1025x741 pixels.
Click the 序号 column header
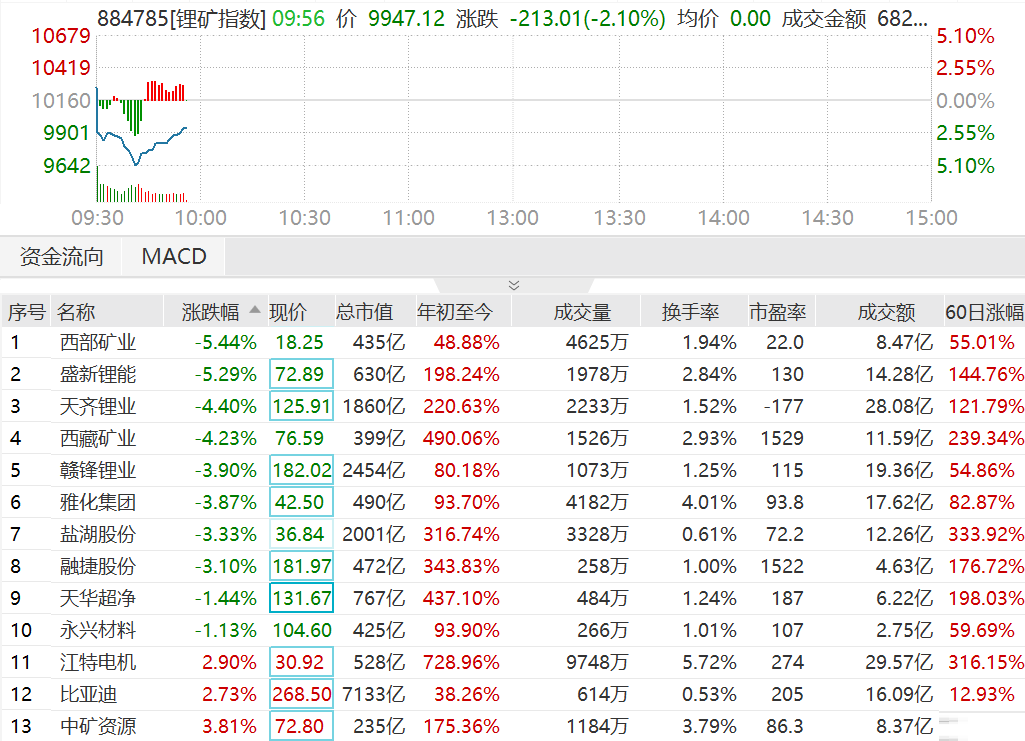tap(27, 312)
